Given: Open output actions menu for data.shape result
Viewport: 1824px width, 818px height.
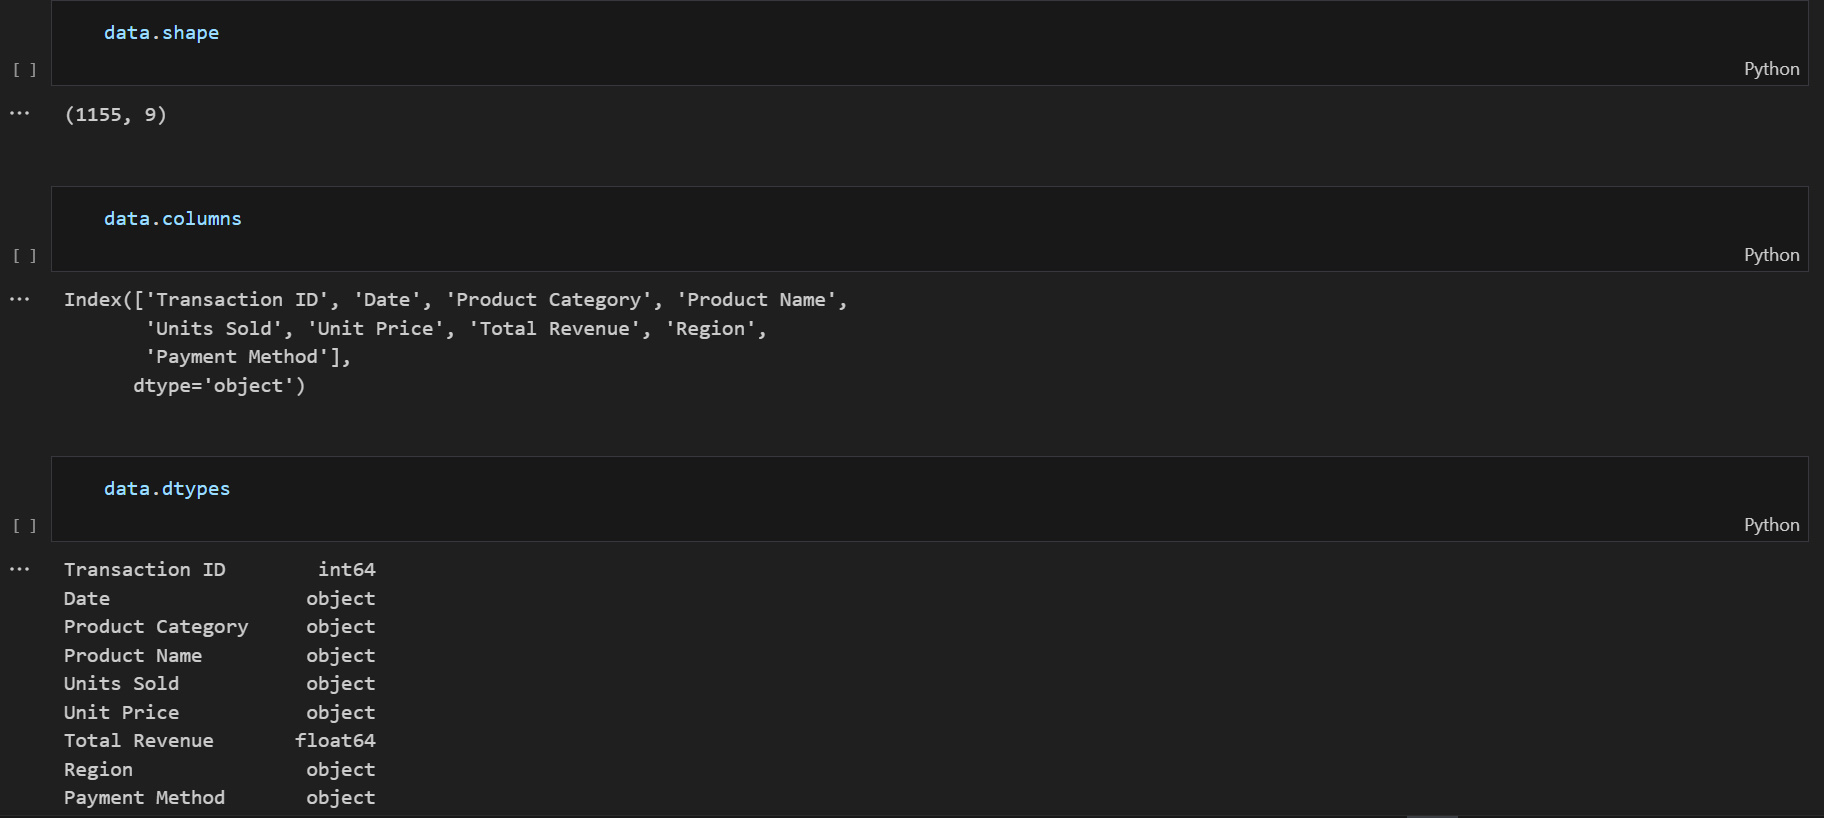Looking at the screenshot, I should pyautogui.click(x=19, y=114).
